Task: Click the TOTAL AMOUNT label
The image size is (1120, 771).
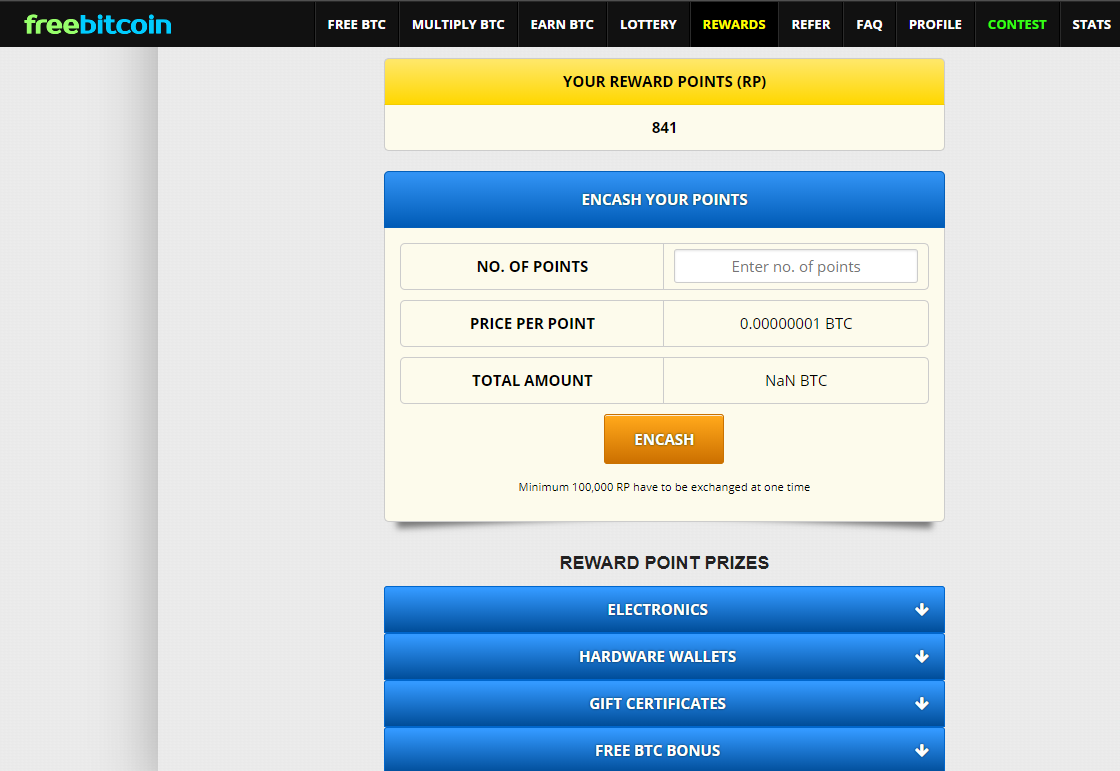Action: [x=532, y=381]
